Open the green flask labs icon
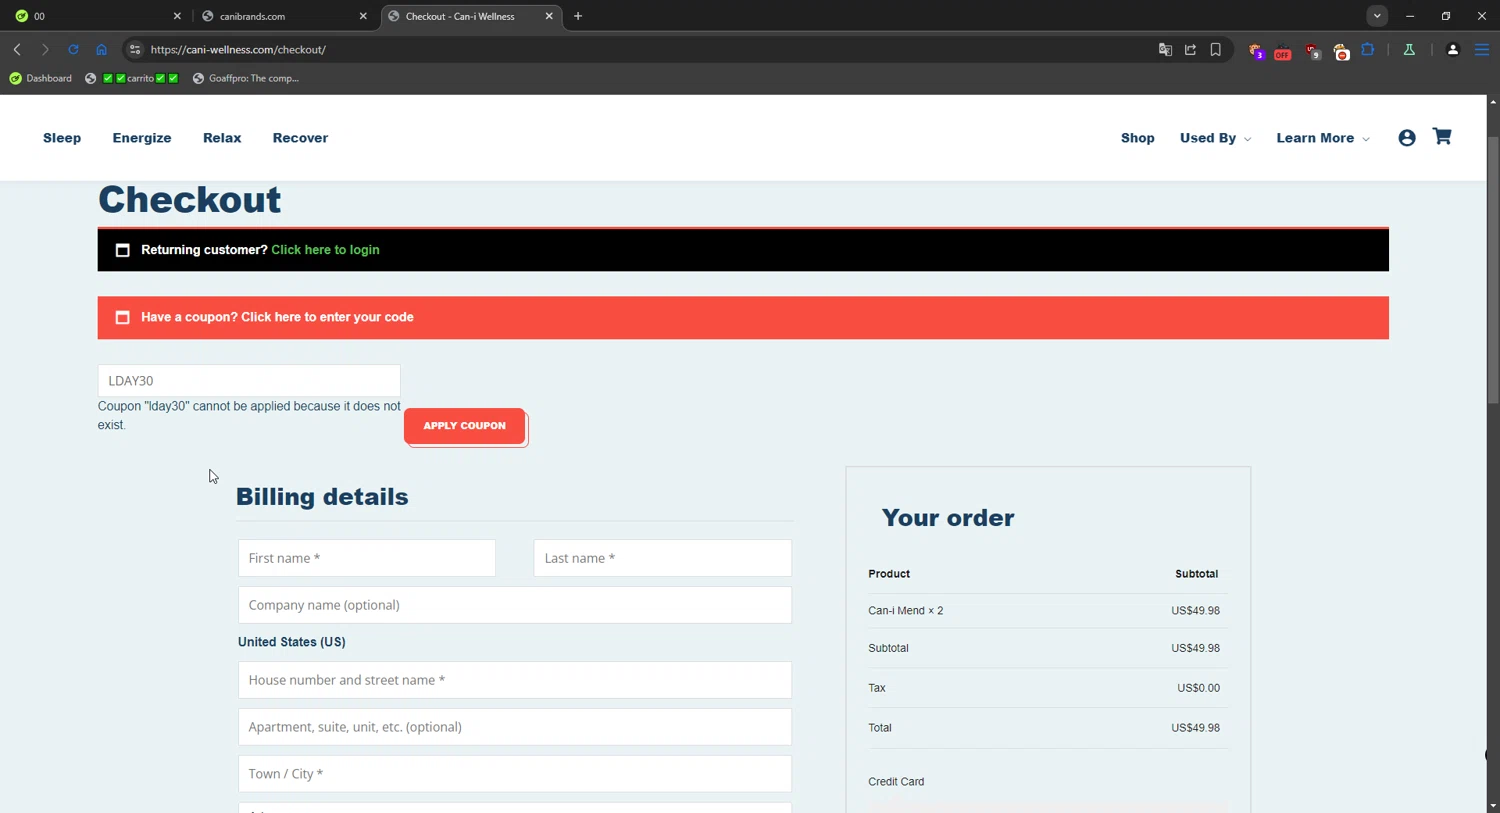 1409,49
